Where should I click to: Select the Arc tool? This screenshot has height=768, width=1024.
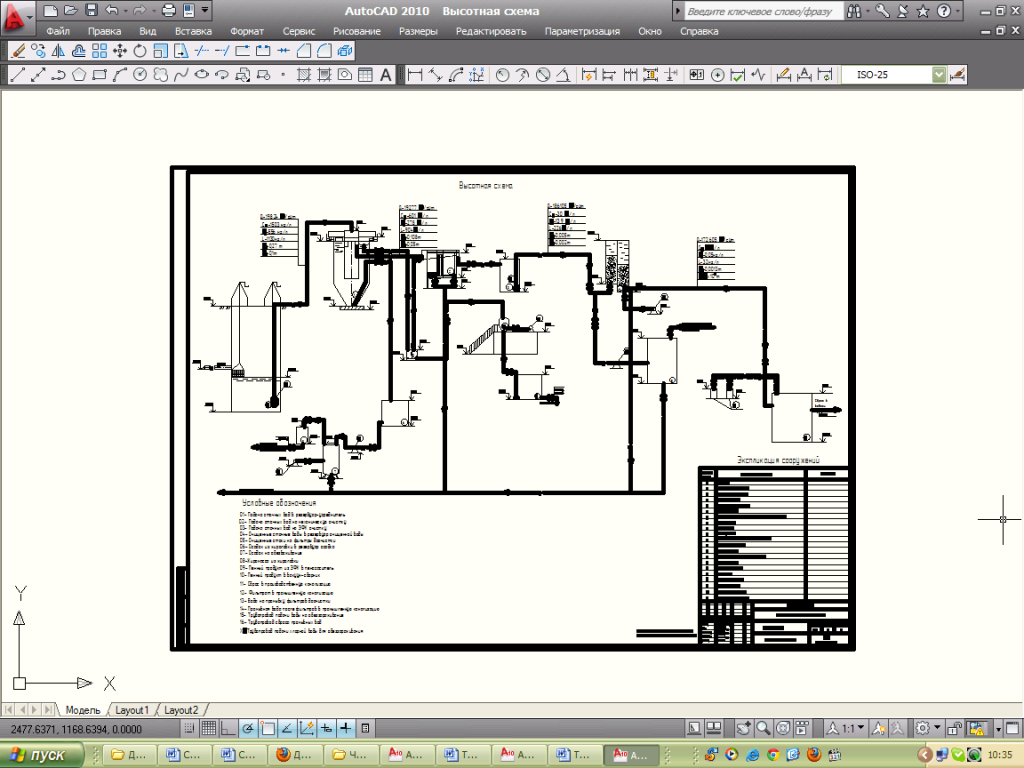point(120,75)
